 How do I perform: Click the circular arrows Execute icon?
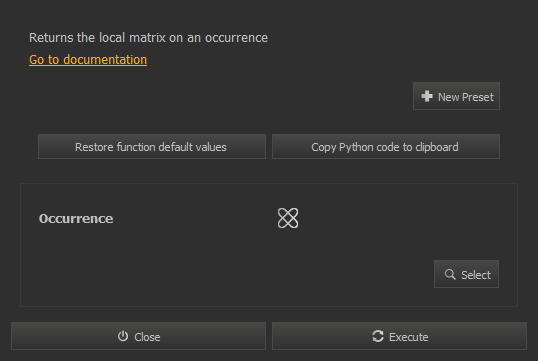coord(378,336)
